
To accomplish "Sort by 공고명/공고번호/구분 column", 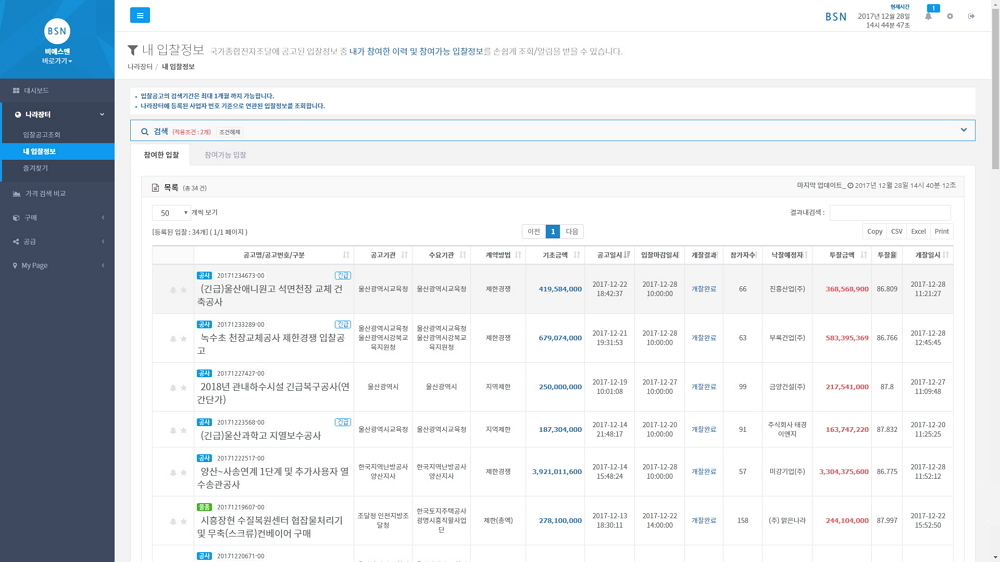I will [274, 255].
